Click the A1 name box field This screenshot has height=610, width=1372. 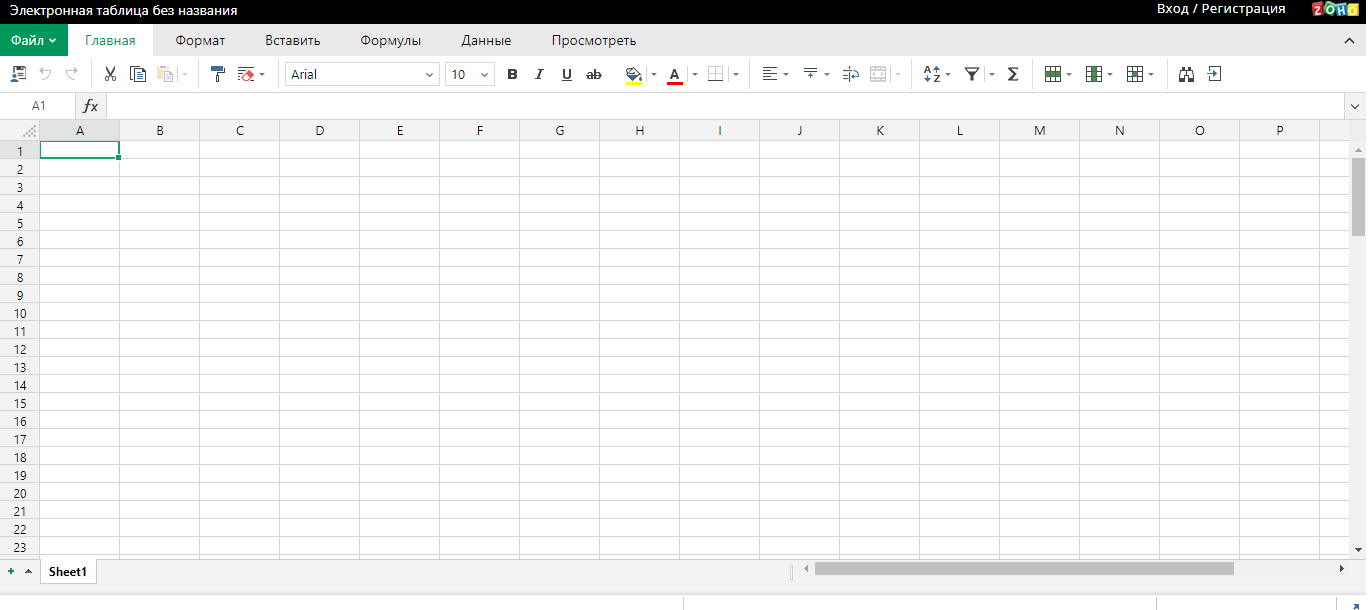(x=38, y=106)
